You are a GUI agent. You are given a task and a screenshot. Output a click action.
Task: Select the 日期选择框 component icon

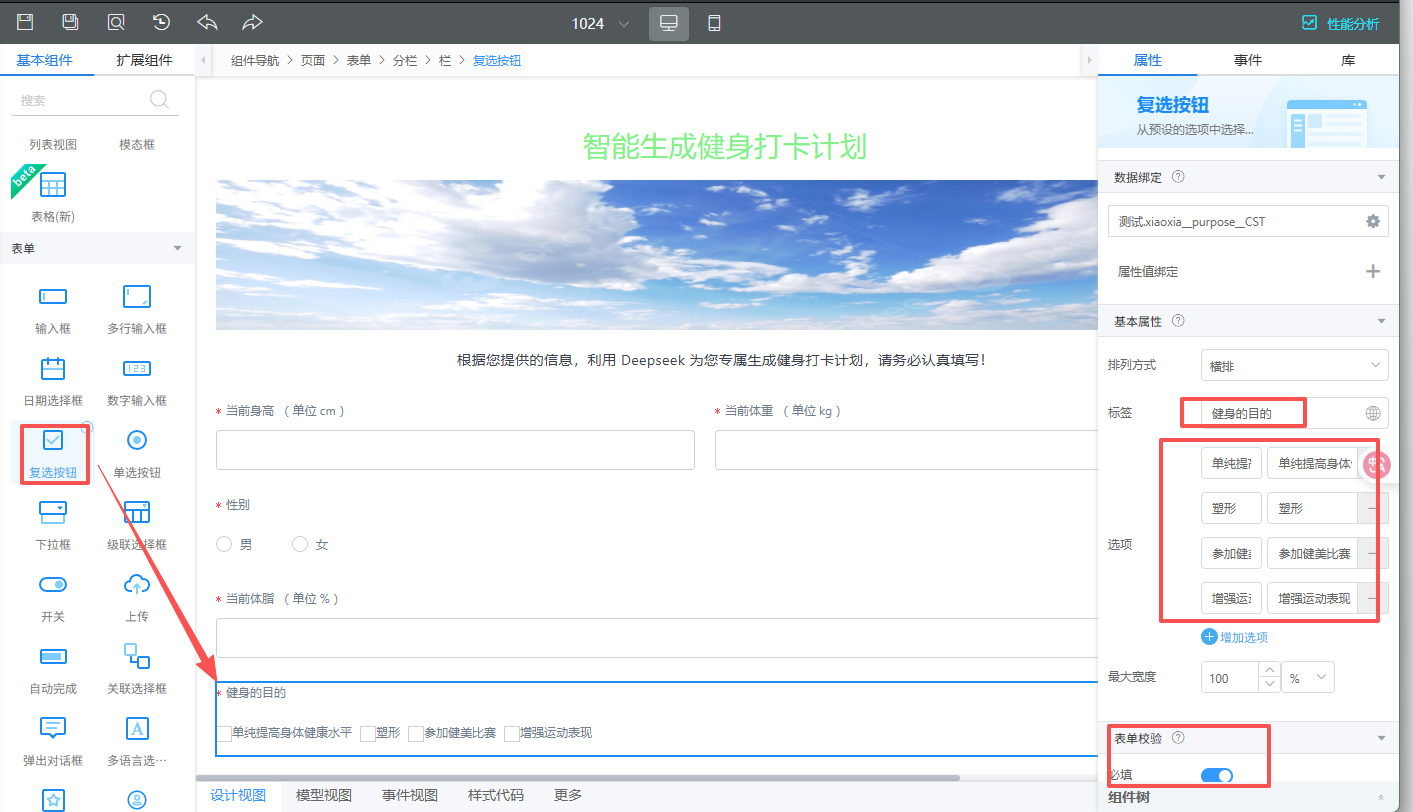click(53, 369)
